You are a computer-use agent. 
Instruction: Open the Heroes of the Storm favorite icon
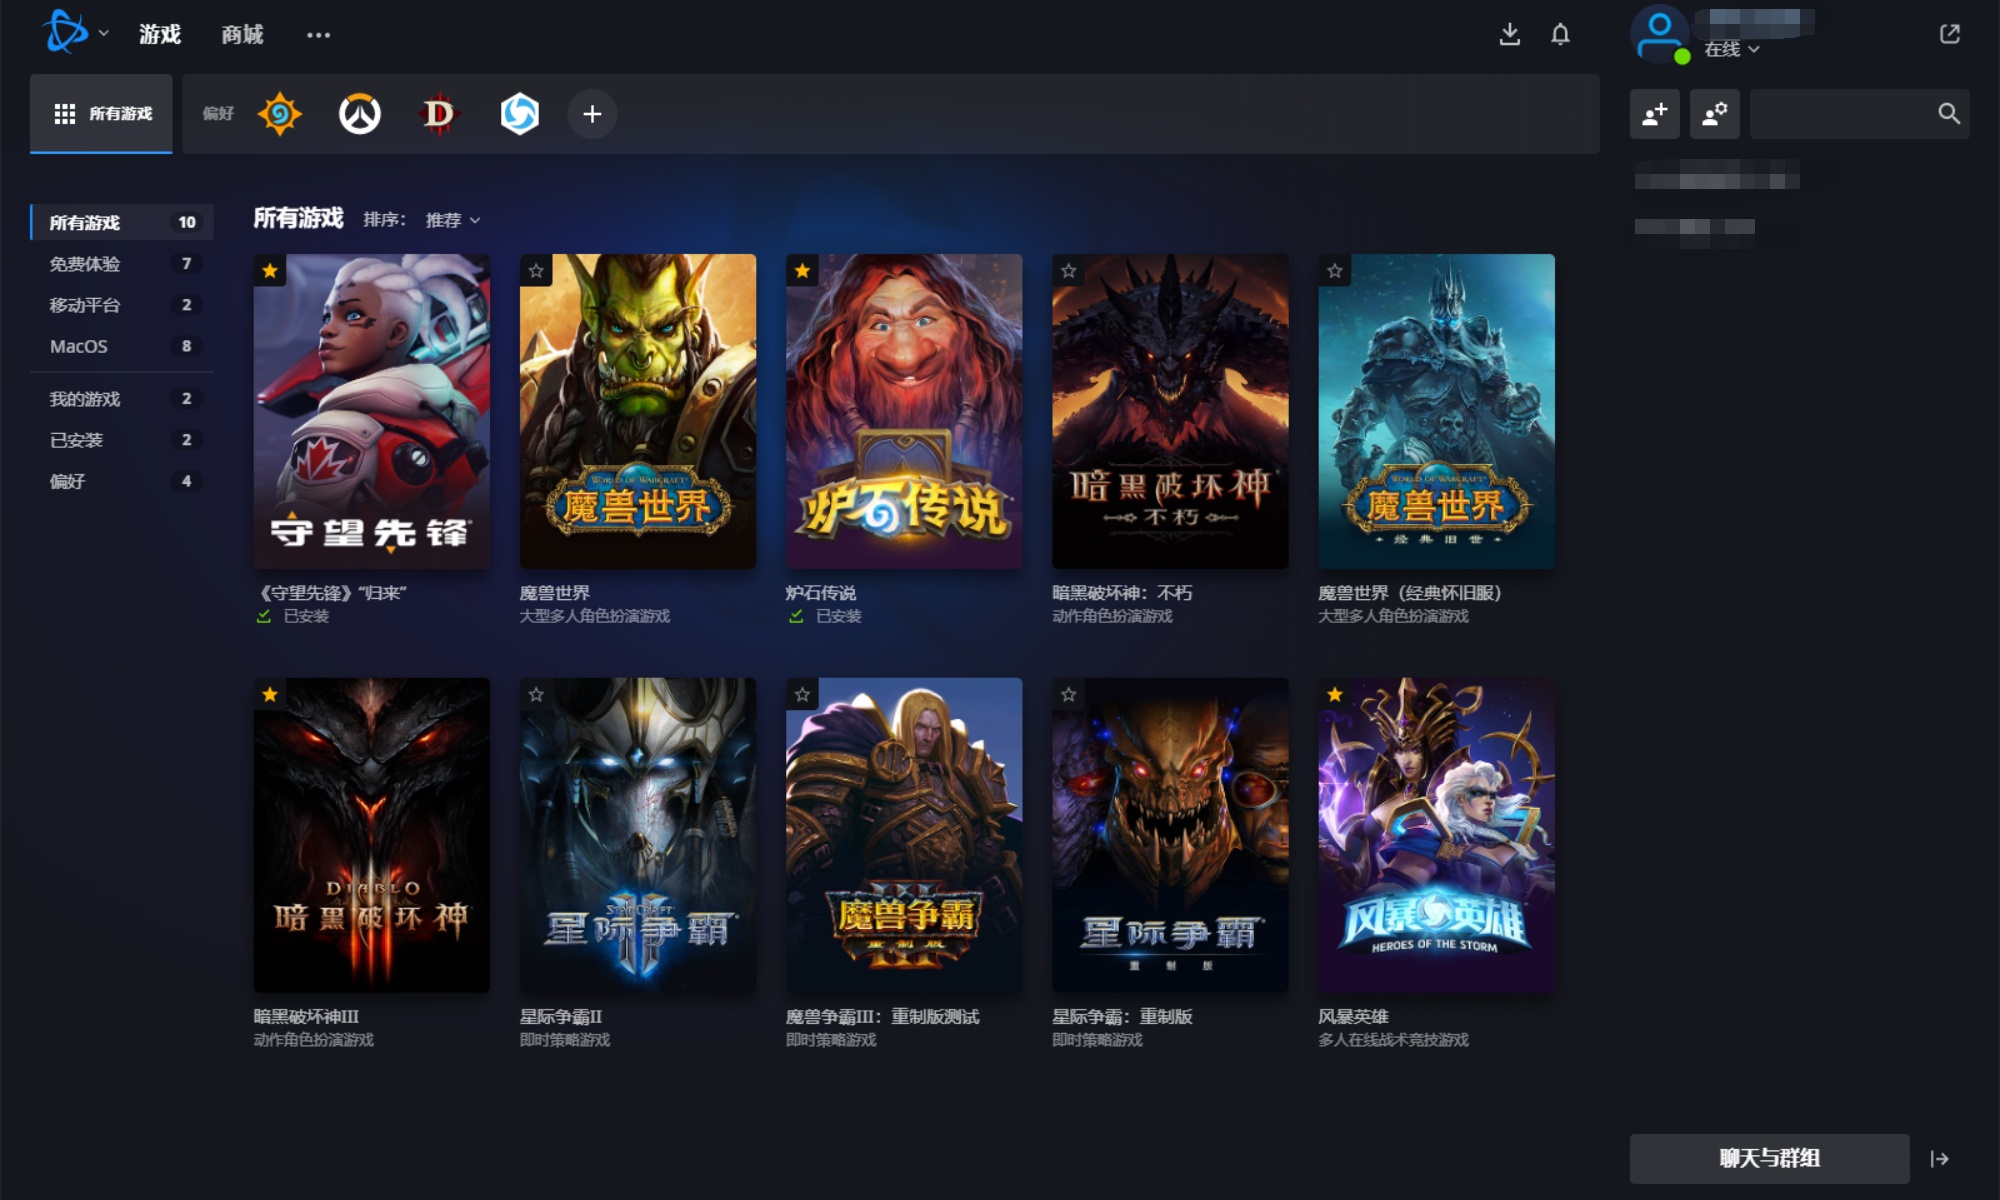pos(519,114)
